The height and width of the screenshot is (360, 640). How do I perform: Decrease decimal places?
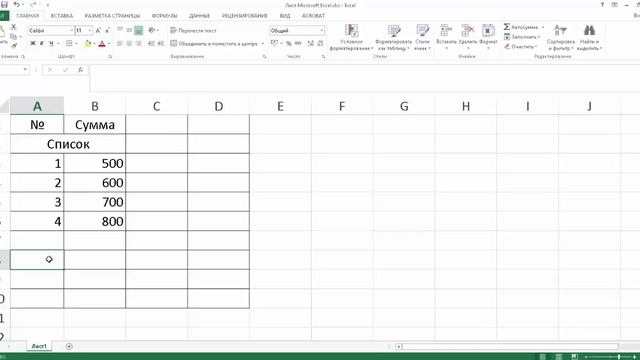pyautogui.click(x=320, y=43)
